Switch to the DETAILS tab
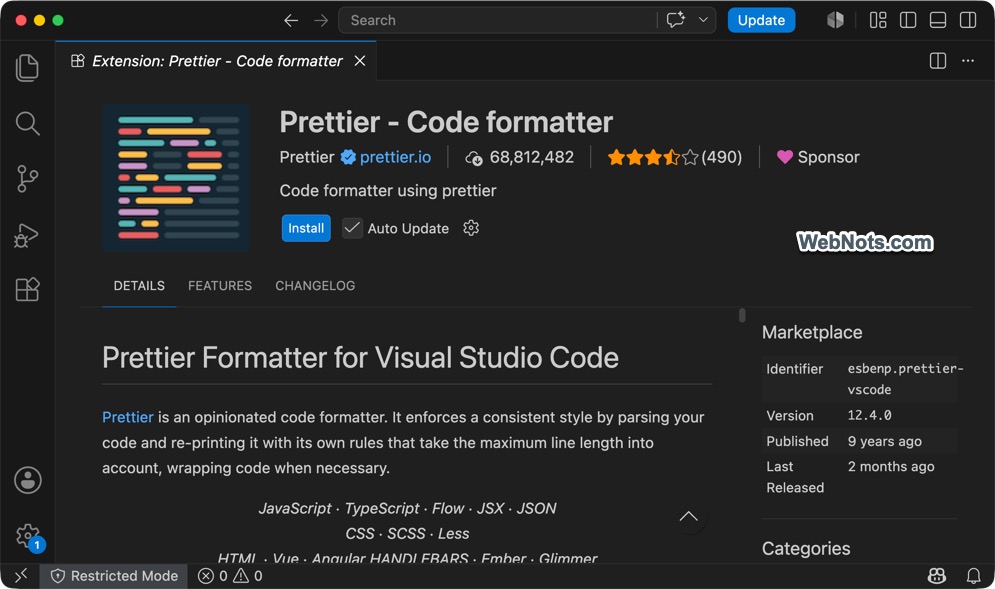 point(139,286)
